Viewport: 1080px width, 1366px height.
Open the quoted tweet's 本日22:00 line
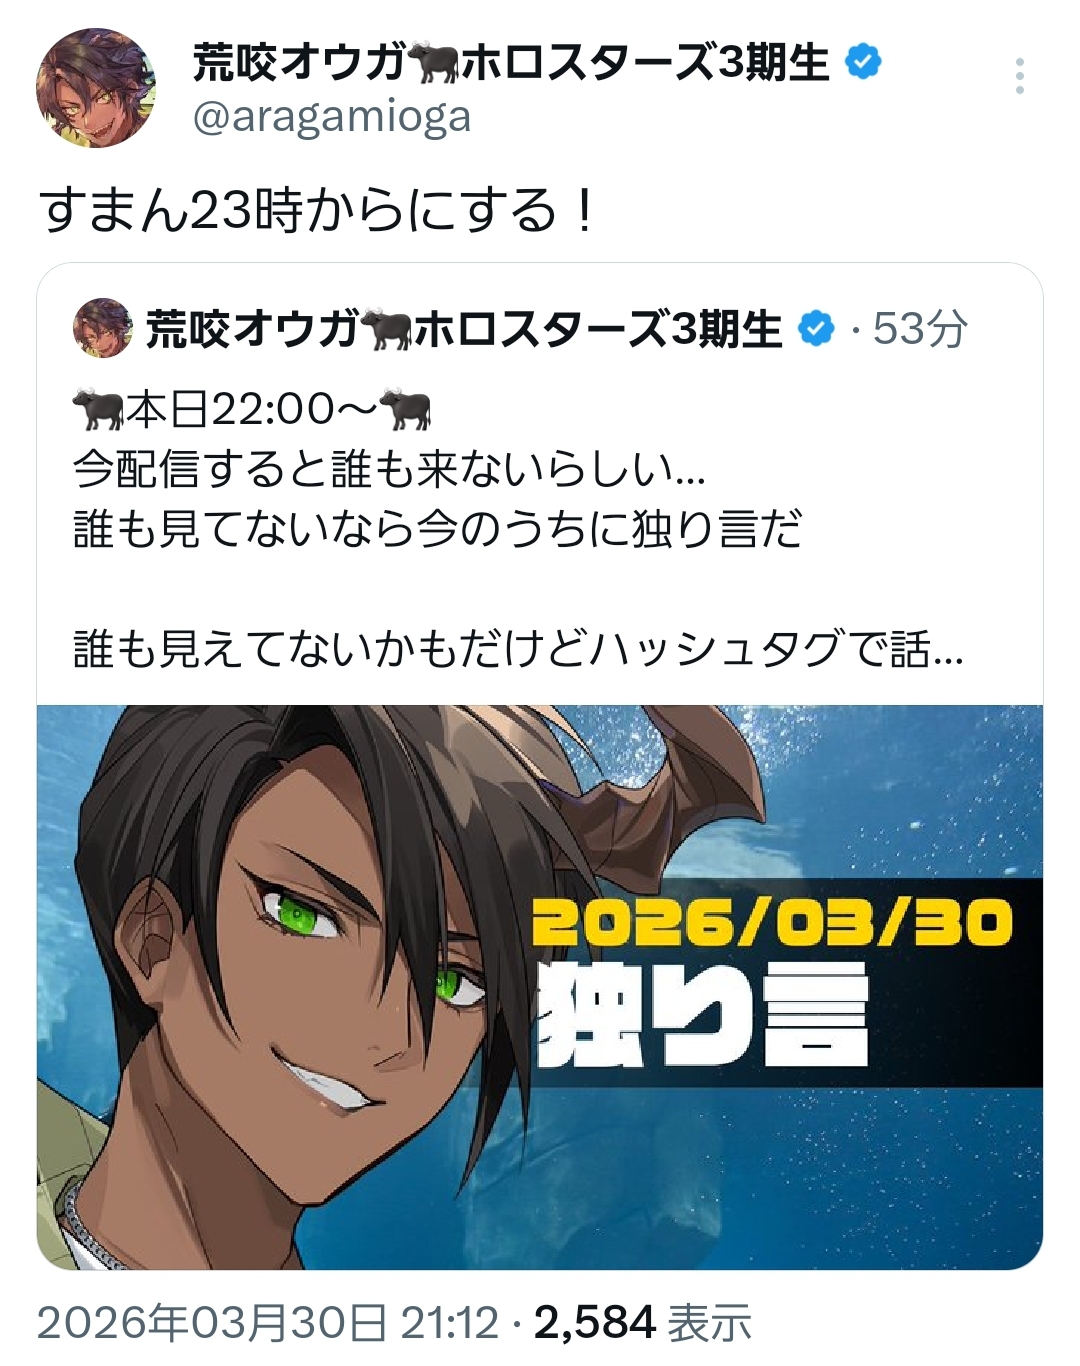click(x=252, y=409)
